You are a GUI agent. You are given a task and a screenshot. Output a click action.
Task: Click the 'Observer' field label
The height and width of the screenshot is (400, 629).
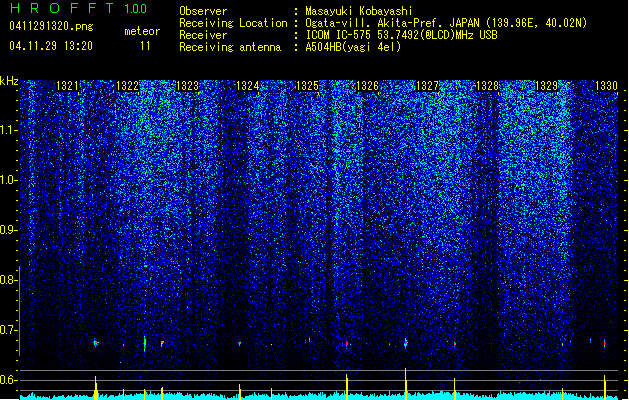point(203,11)
